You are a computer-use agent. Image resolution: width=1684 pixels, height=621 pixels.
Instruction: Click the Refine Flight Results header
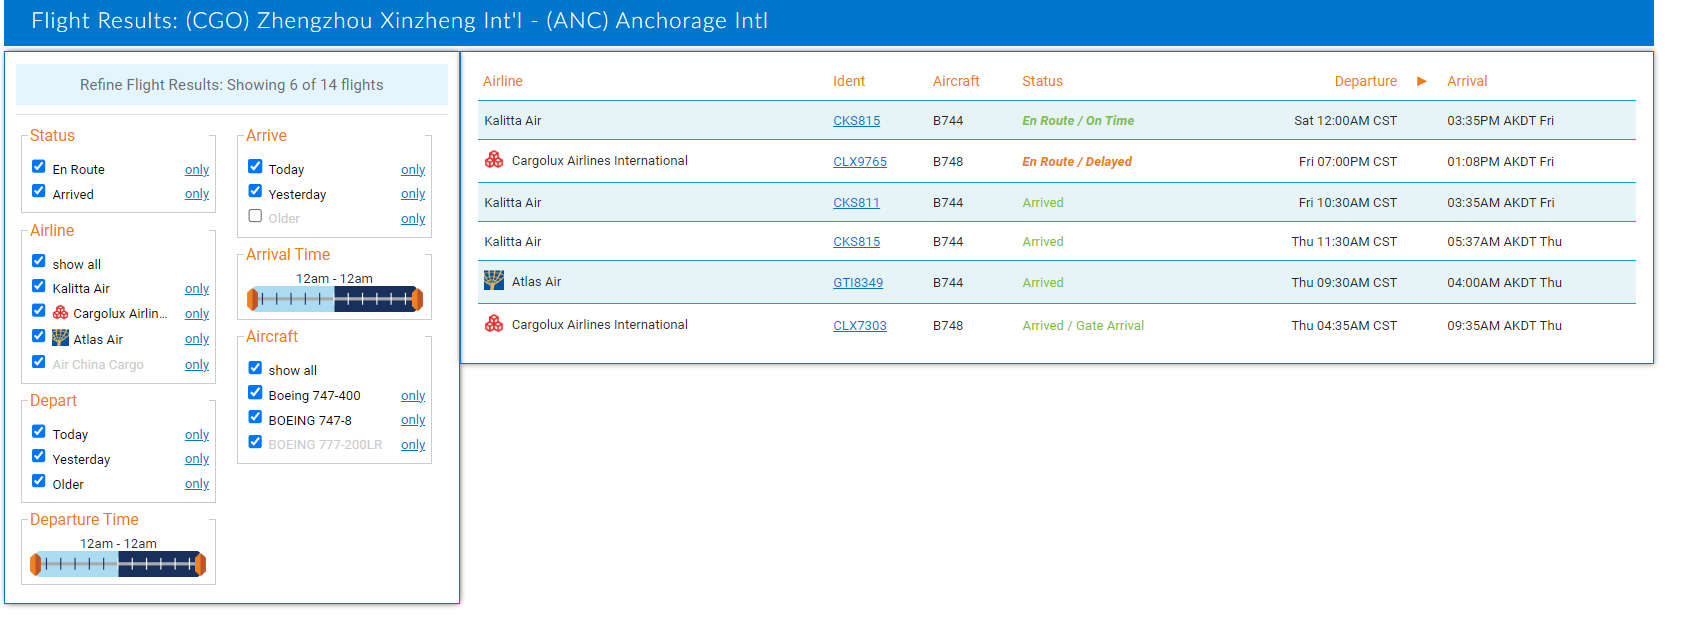click(232, 85)
